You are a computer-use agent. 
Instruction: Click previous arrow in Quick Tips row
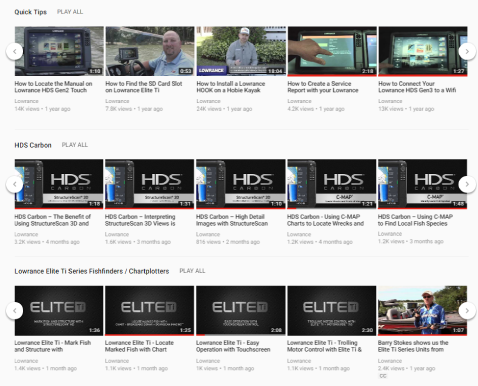click(x=15, y=51)
